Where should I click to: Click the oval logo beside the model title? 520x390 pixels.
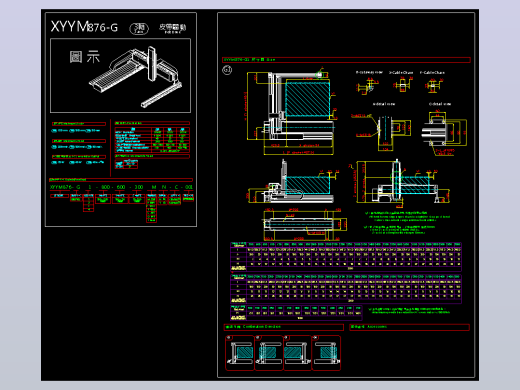pyautogui.click(x=139, y=28)
